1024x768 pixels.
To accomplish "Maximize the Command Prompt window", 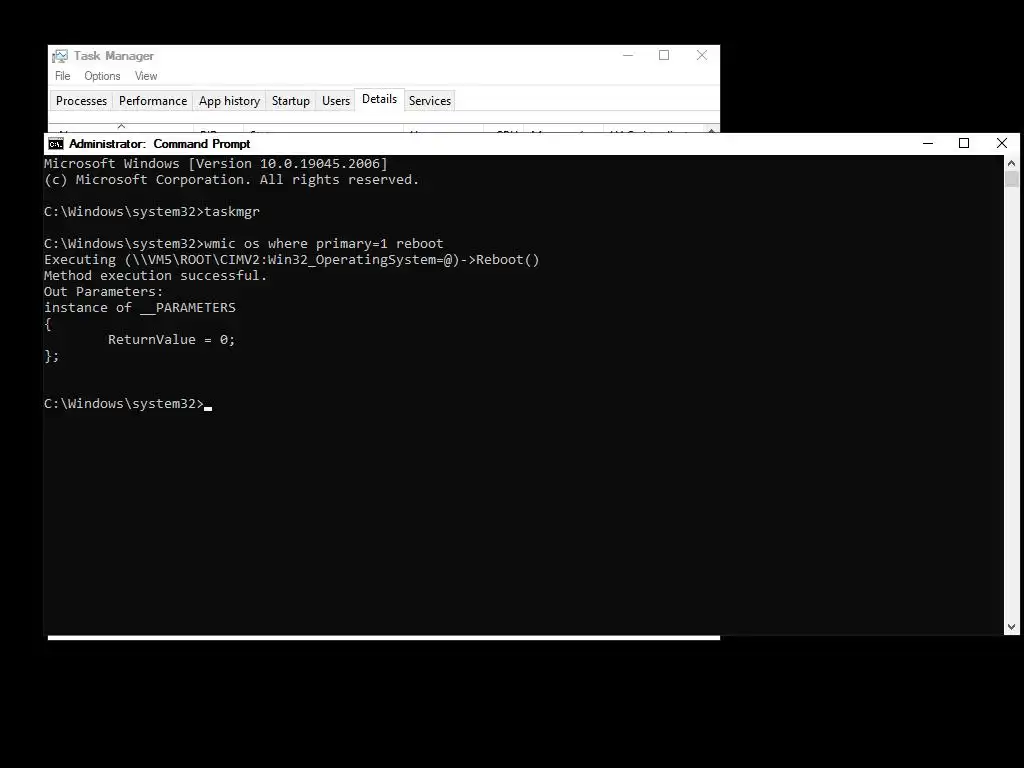I will [964, 144].
